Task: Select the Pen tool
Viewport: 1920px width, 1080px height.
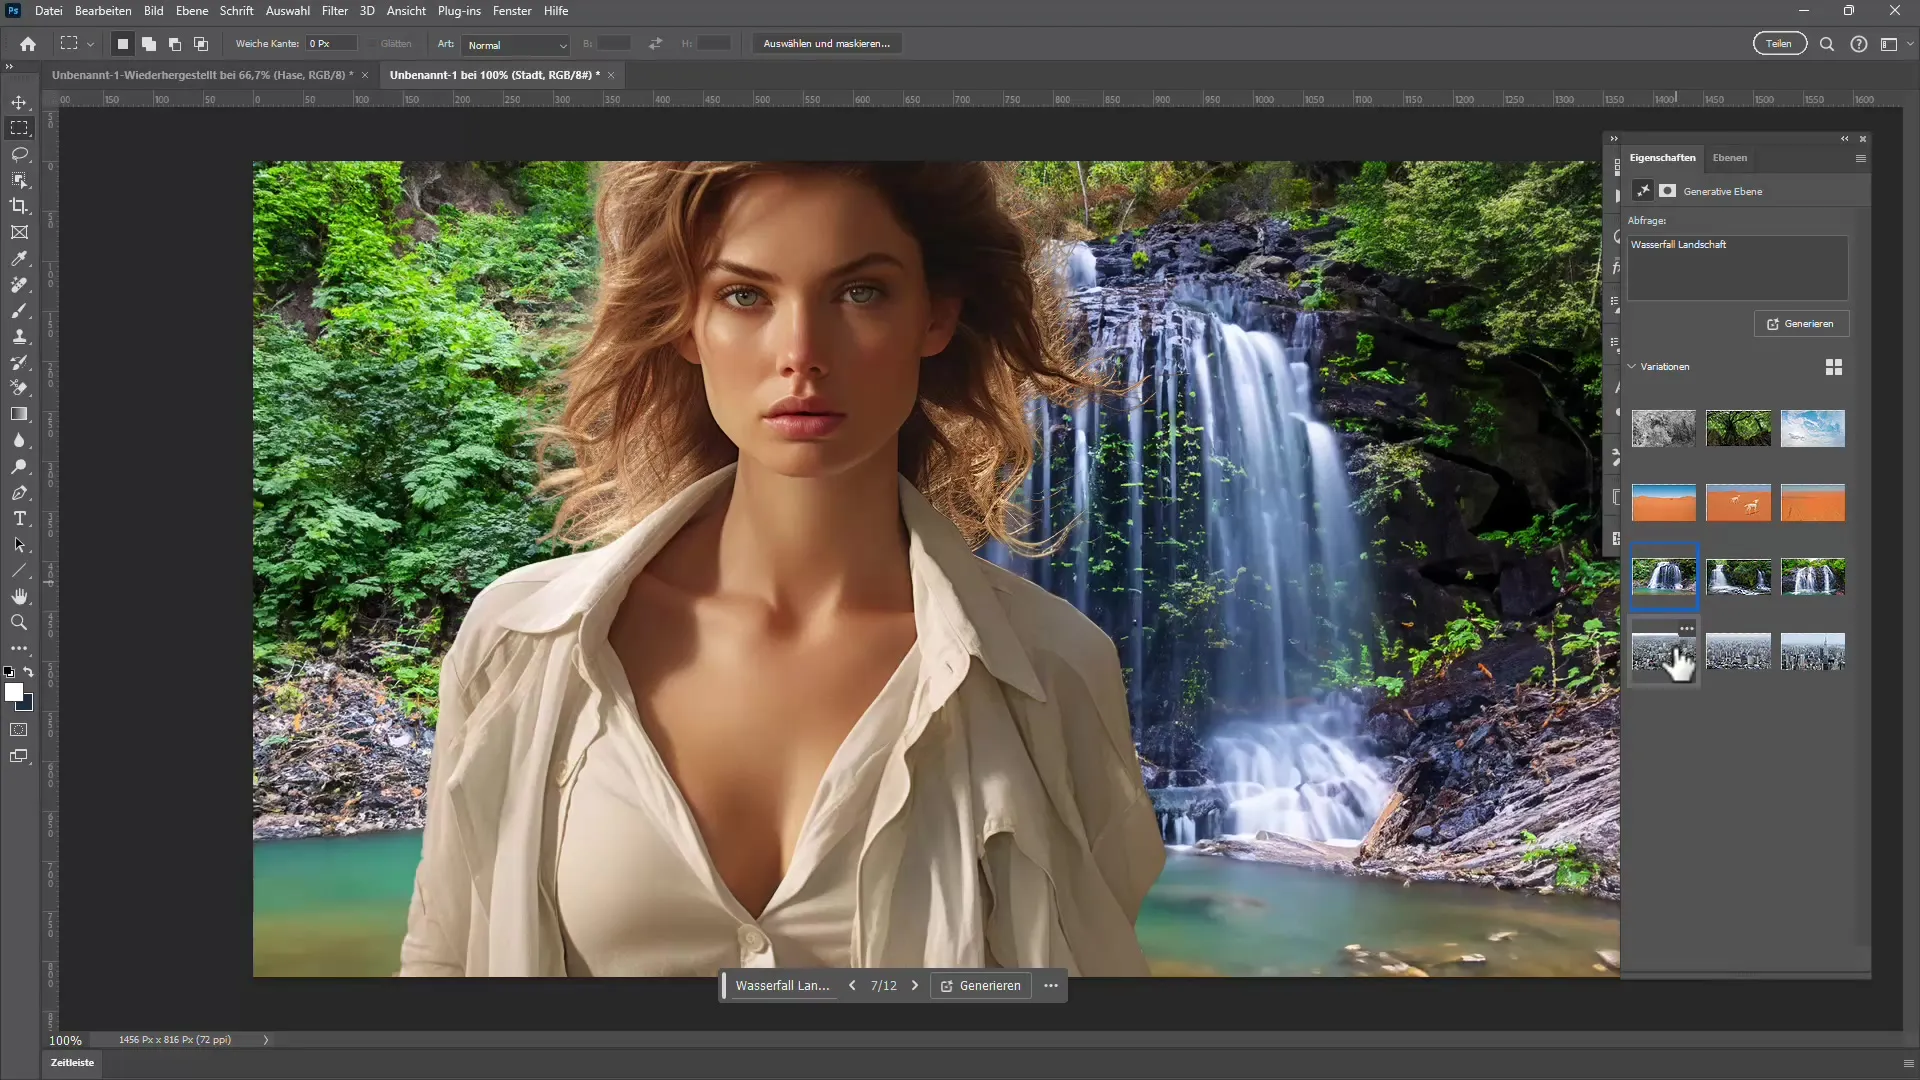Action: pyautogui.click(x=19, y=493)
